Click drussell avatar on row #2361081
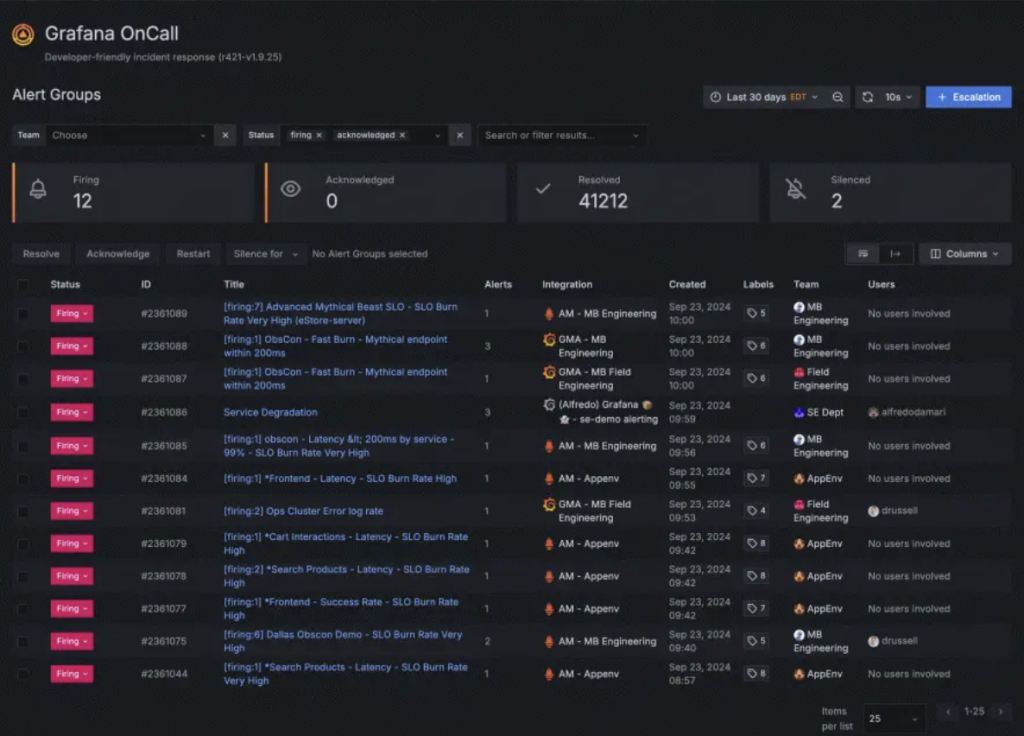Image resolution: width=1024 pixels, height=736 pixels. (x=873, y=511)
